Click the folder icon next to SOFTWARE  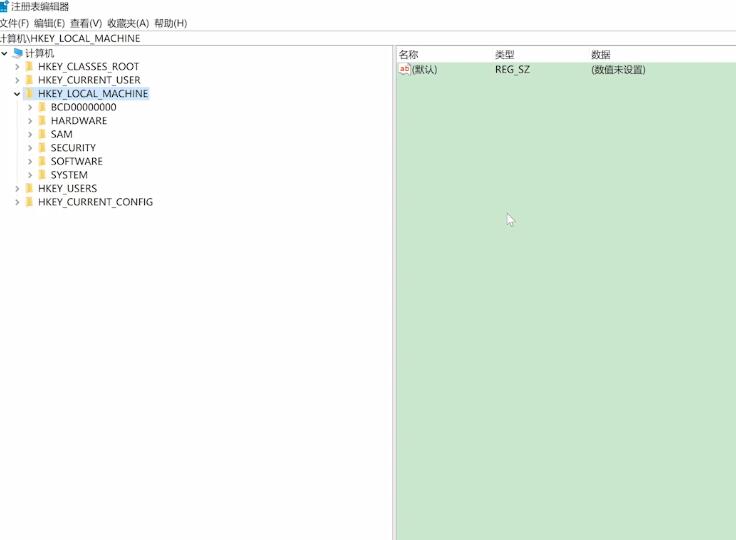point(42,161)
